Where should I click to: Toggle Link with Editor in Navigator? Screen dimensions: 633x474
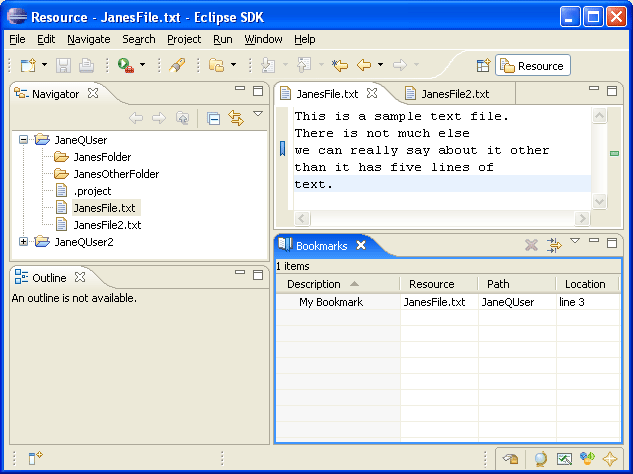tap(236, 118)
